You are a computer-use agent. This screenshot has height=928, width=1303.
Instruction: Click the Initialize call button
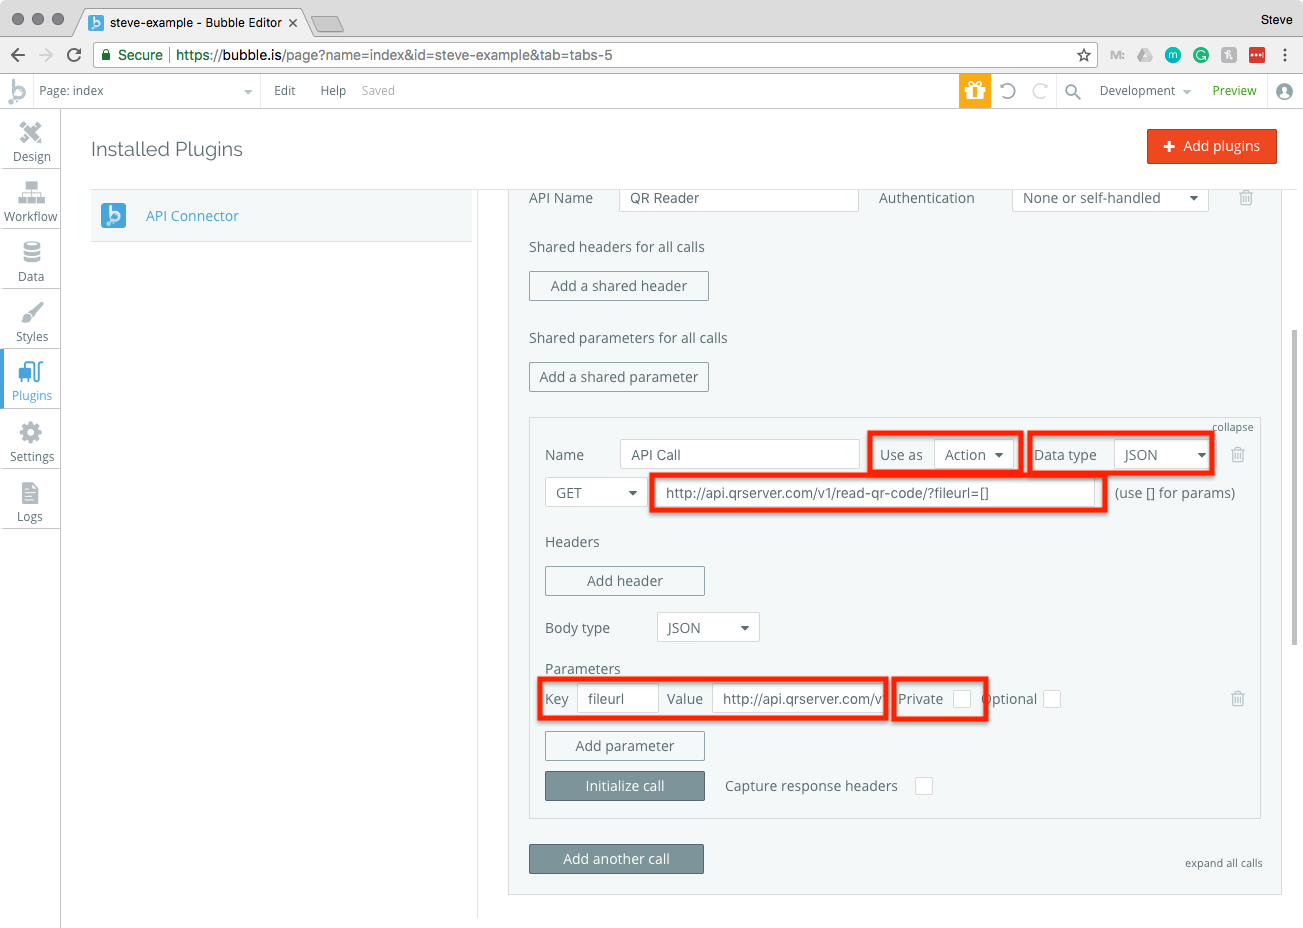click(x=625, y=786)
